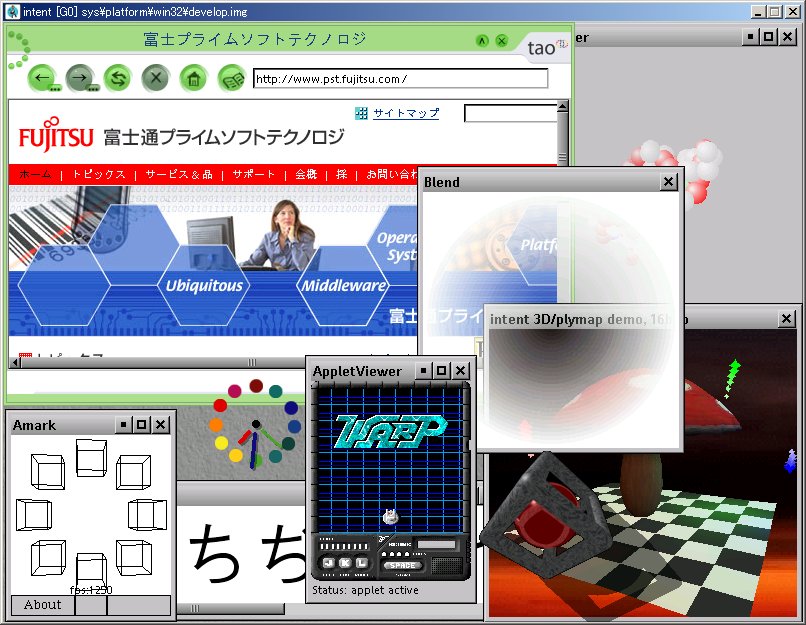Close the intent 3D/plymap demo window
The width and height of the screenshot is (806, 625).
[x=786, y=319]
